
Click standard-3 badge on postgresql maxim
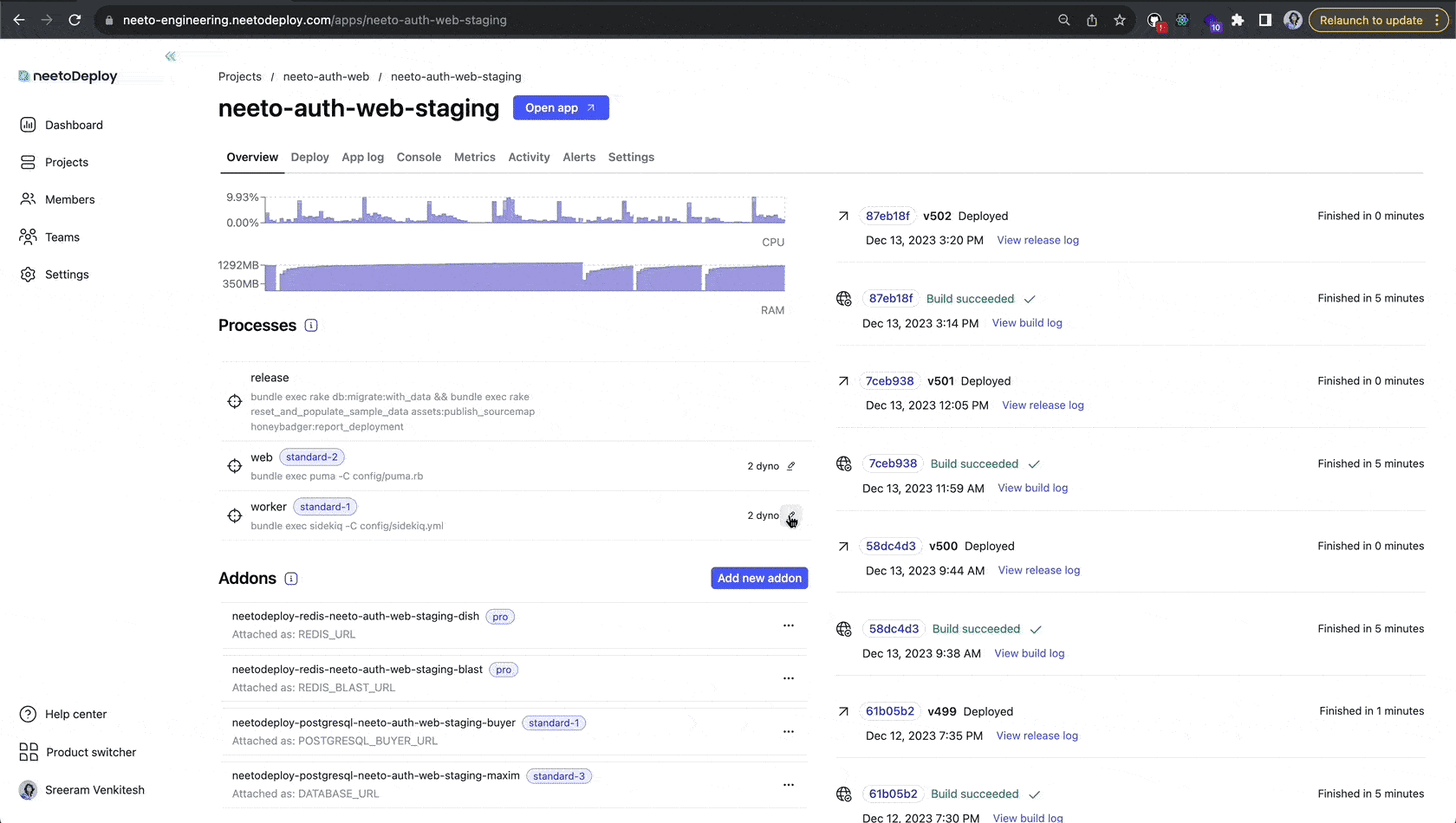559,776
